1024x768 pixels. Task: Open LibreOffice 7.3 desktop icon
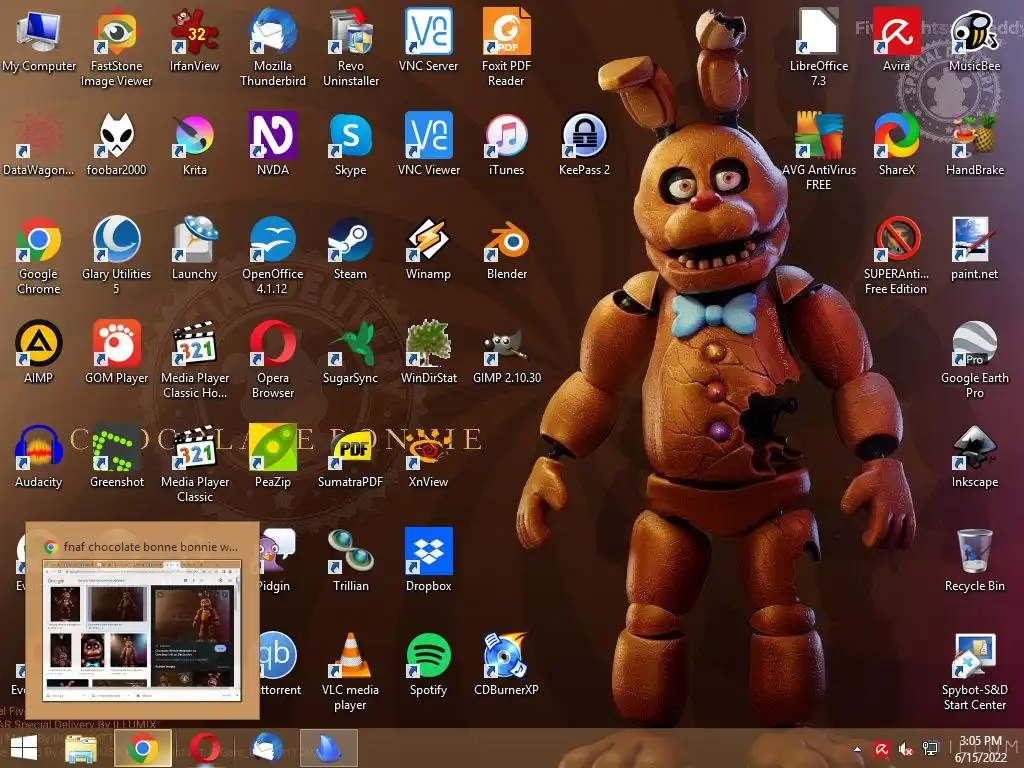818,47
